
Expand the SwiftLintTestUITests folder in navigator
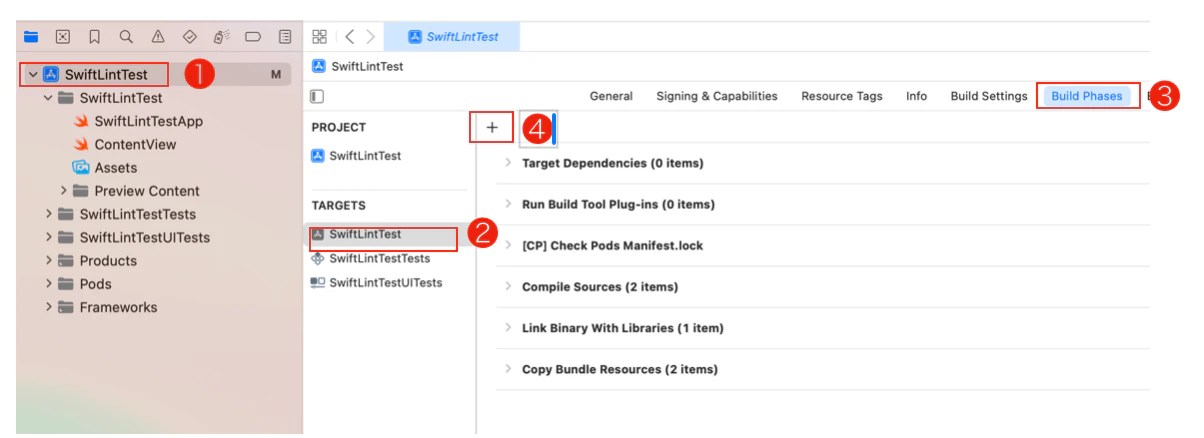pyautogui.click(x=48, y=237)
